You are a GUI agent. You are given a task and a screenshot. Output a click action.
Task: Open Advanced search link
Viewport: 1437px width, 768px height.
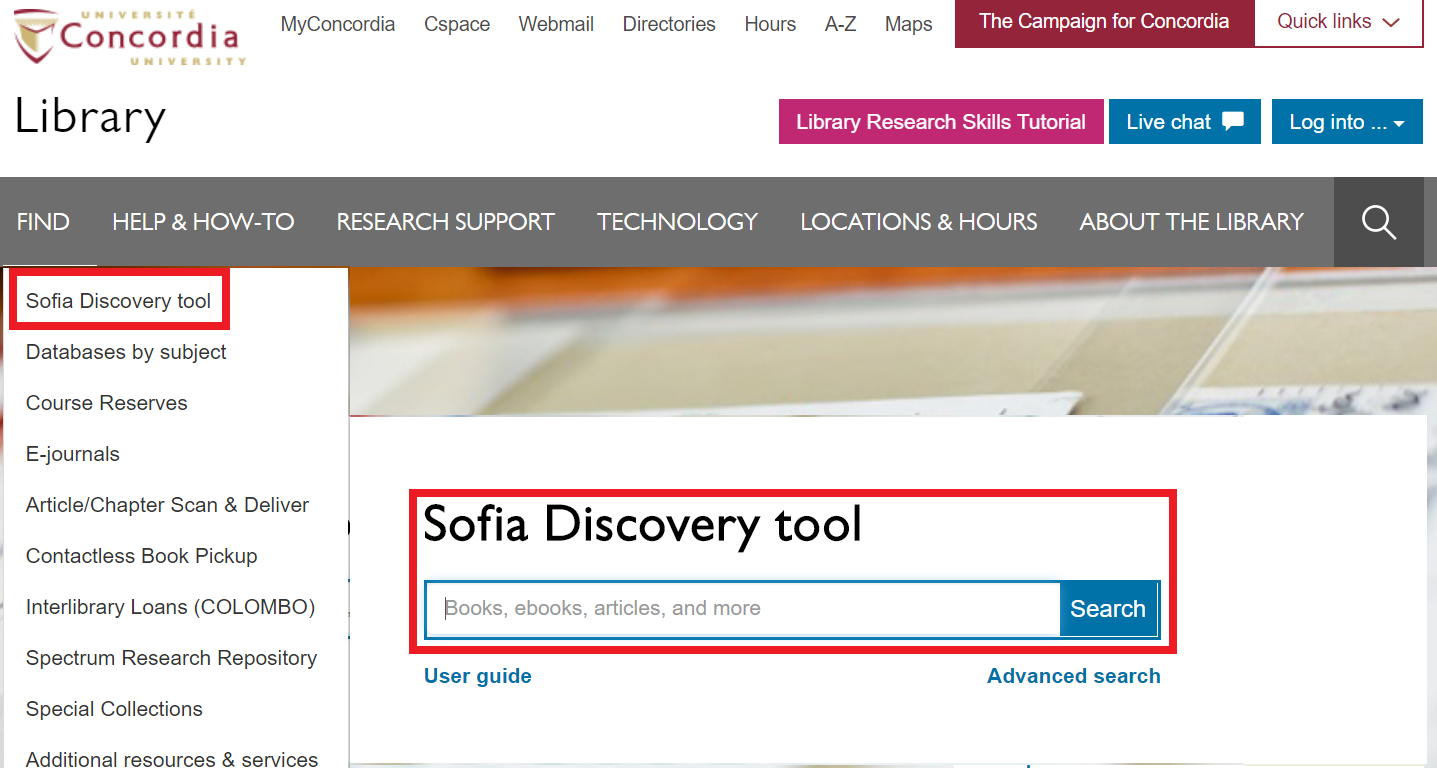1073,676
